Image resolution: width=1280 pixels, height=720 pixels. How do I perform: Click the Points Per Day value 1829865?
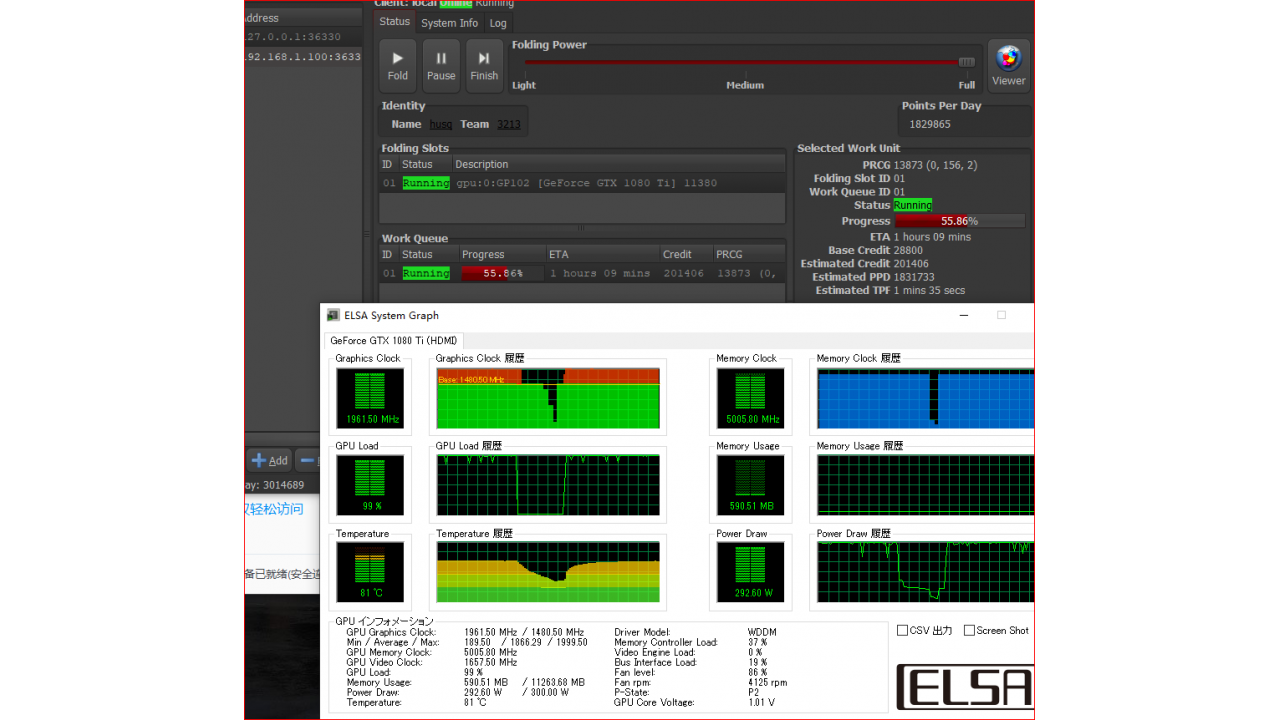pyautogui.click(x=930, y=125)
